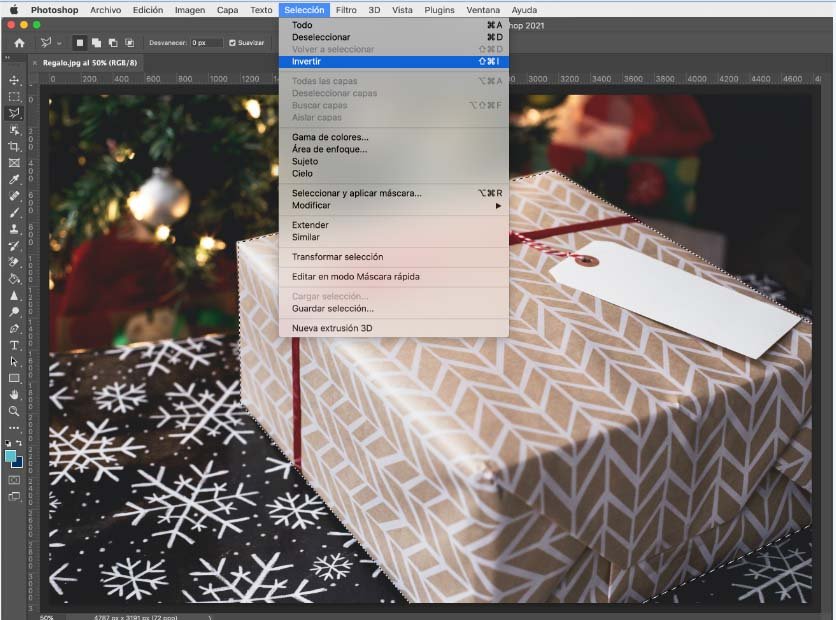Select the Move tool
The width and height of the screenshot is (836, 620).
coord(14,80)
